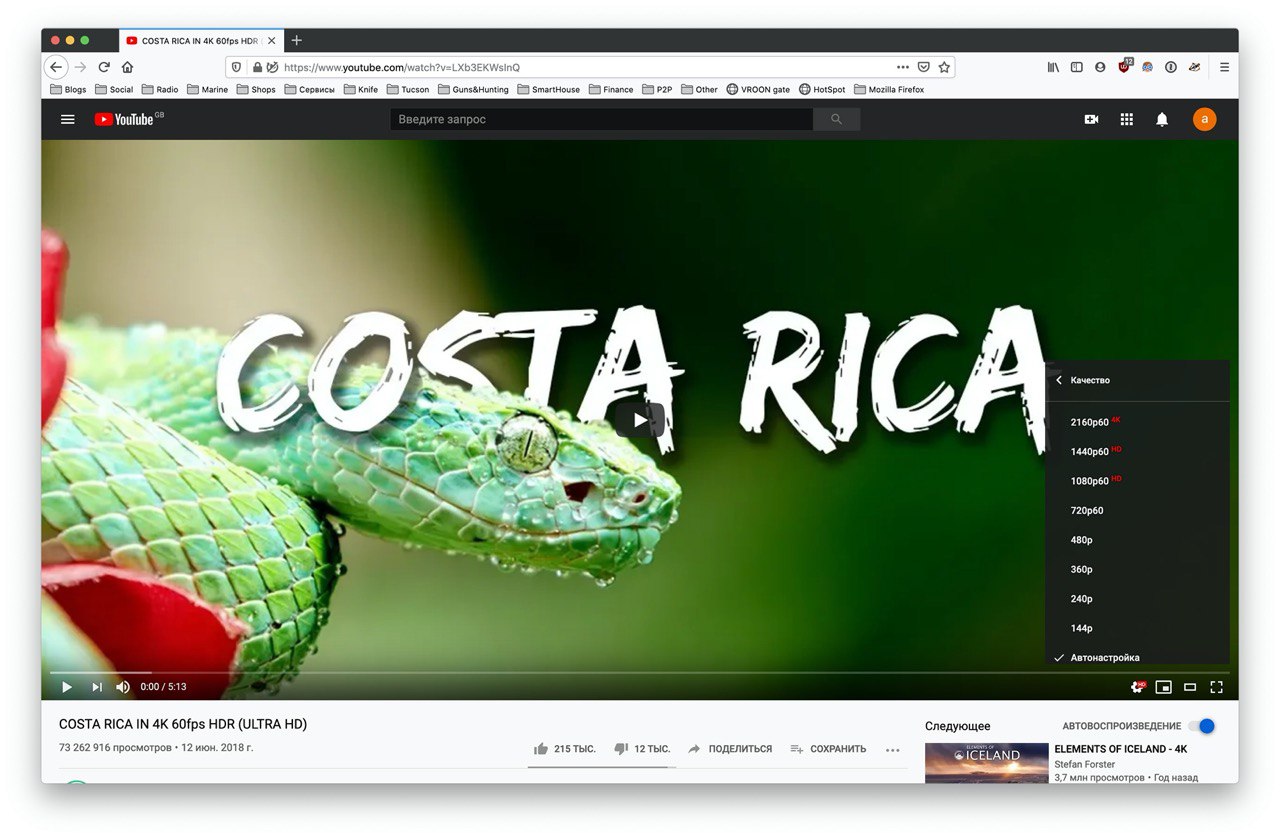The image size is (1280, 838).
Task: Play the video from the control bar
Action: click(x=67, y=687)
